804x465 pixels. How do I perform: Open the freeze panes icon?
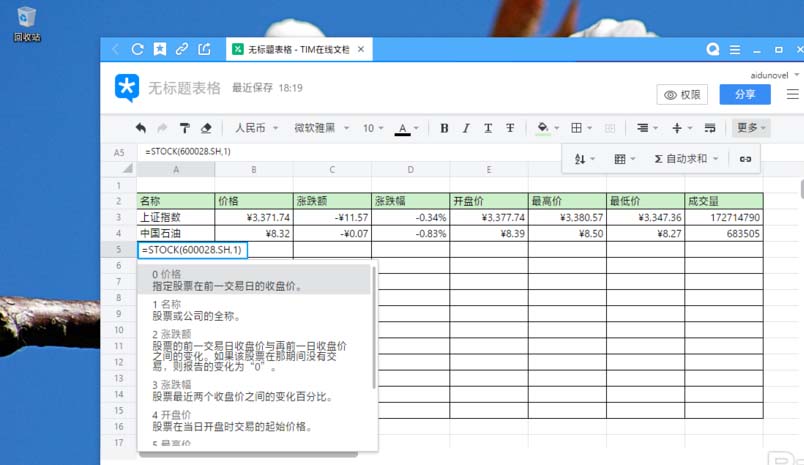(624, 159)
